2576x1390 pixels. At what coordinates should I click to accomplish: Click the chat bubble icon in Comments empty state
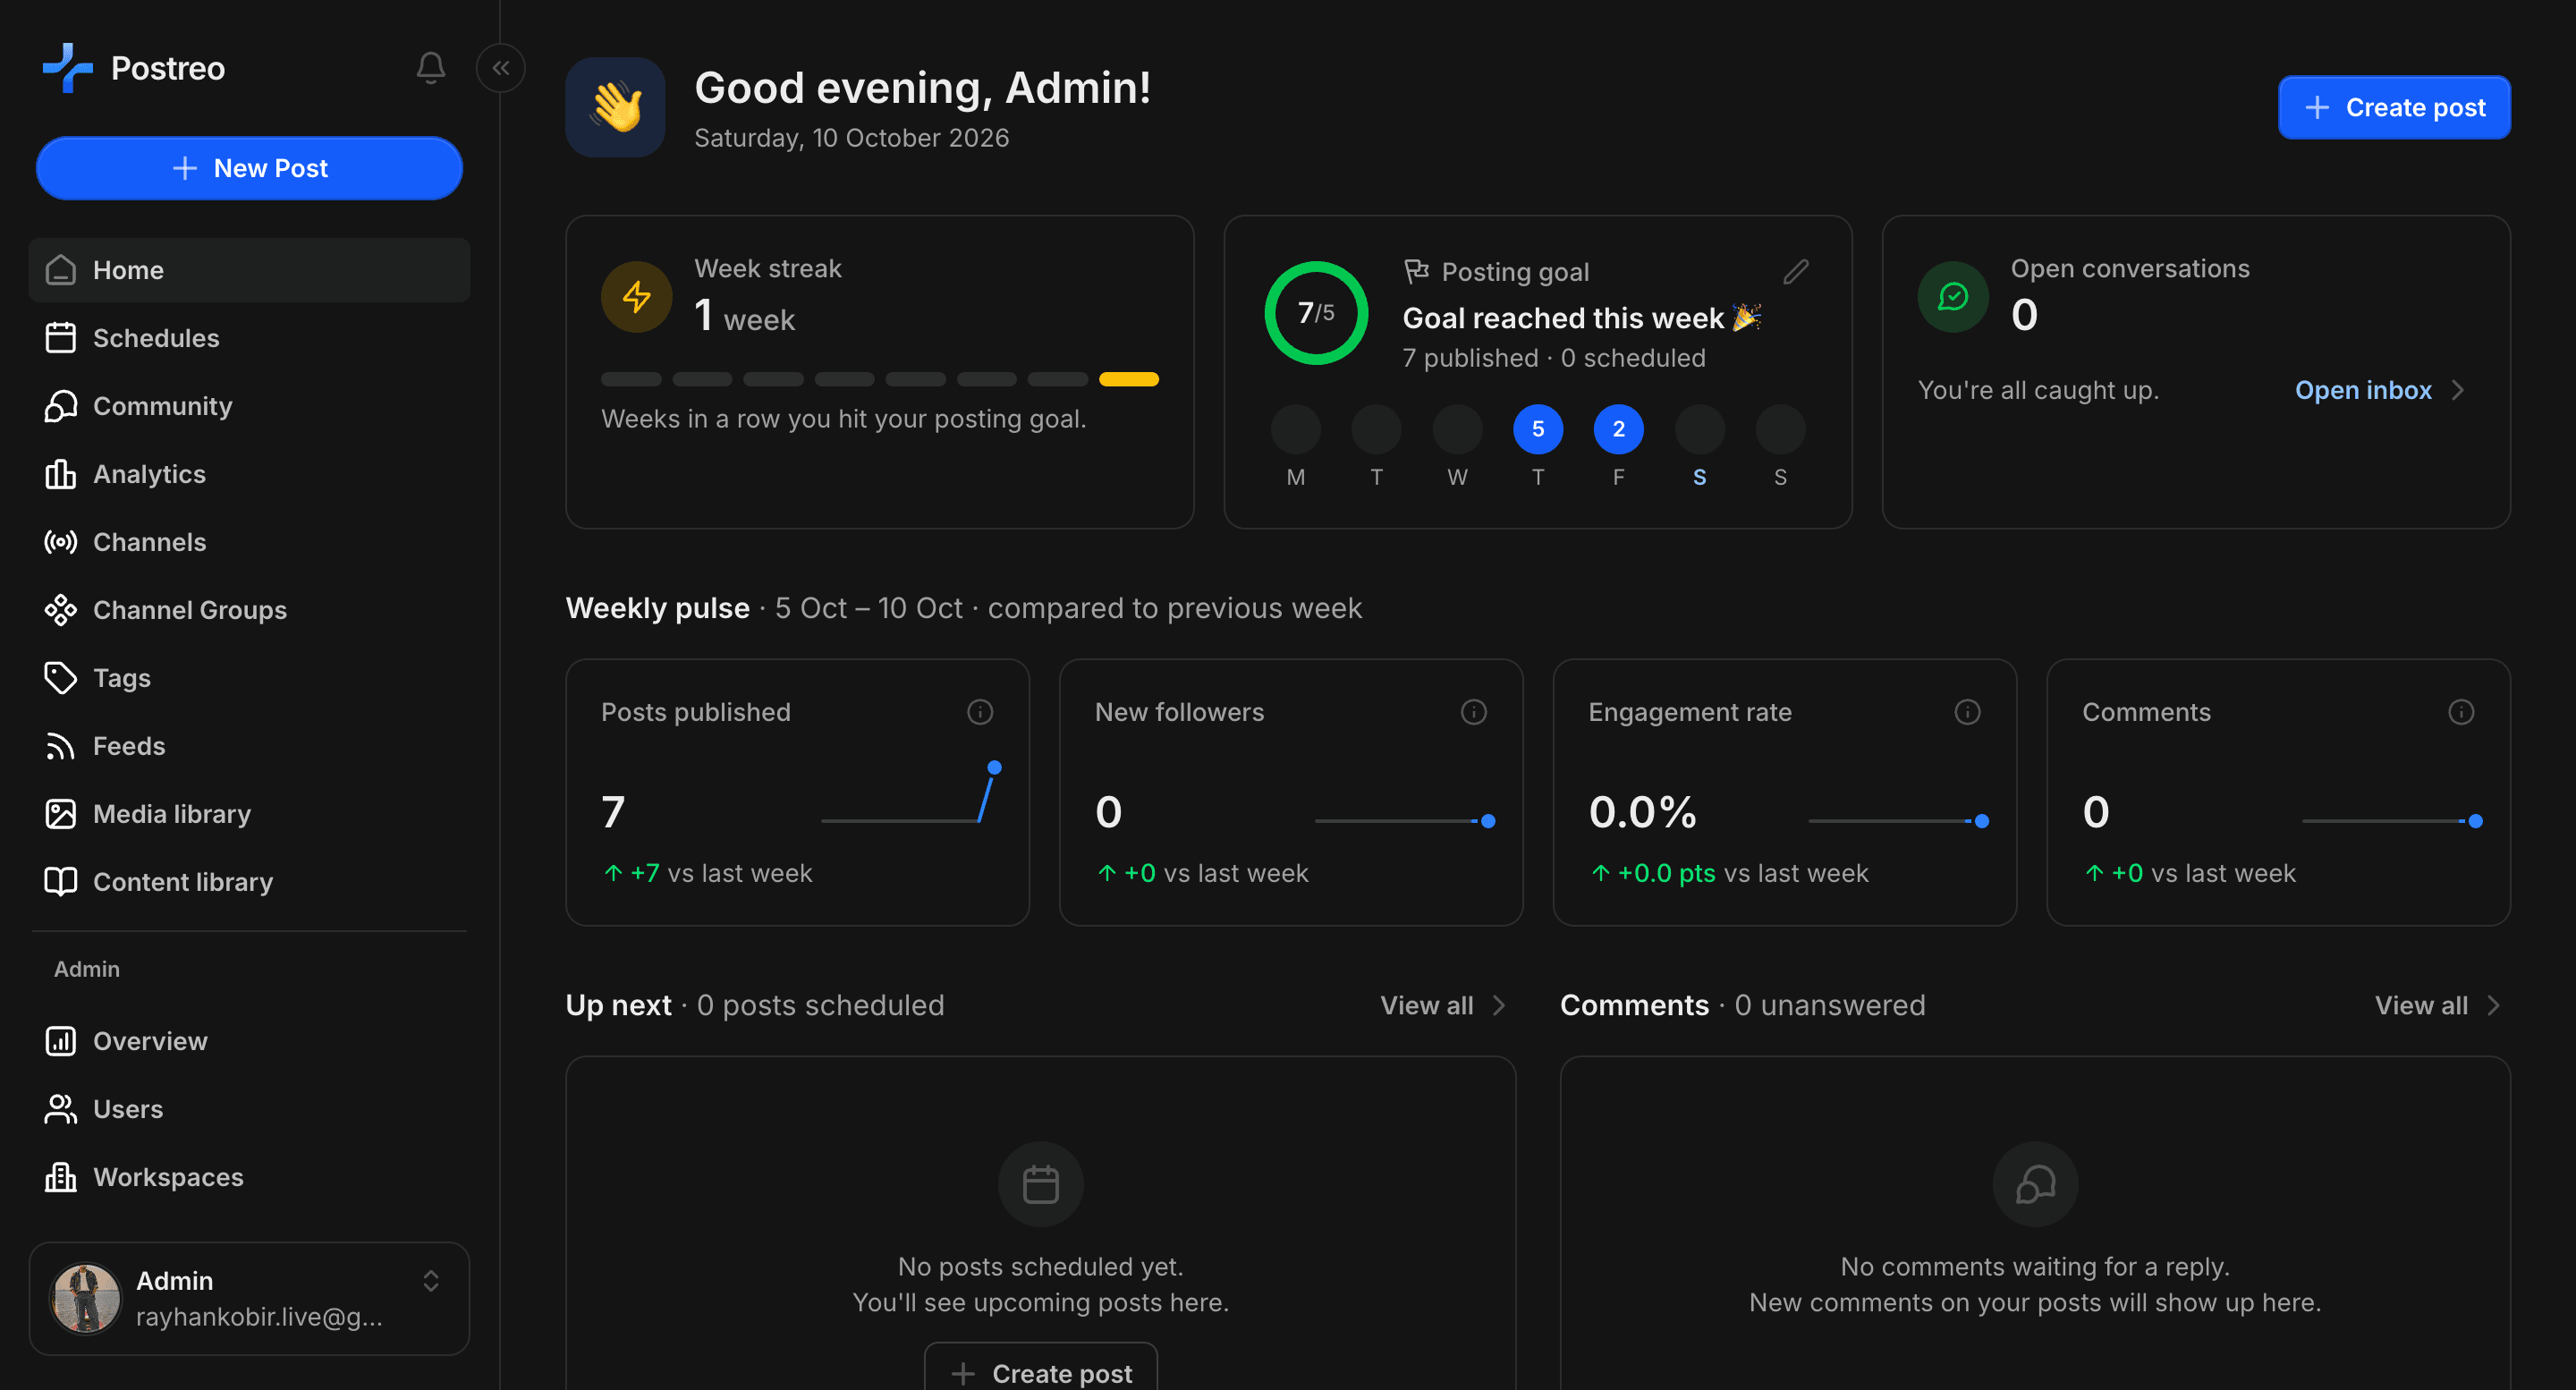tap(2035, 1184)
